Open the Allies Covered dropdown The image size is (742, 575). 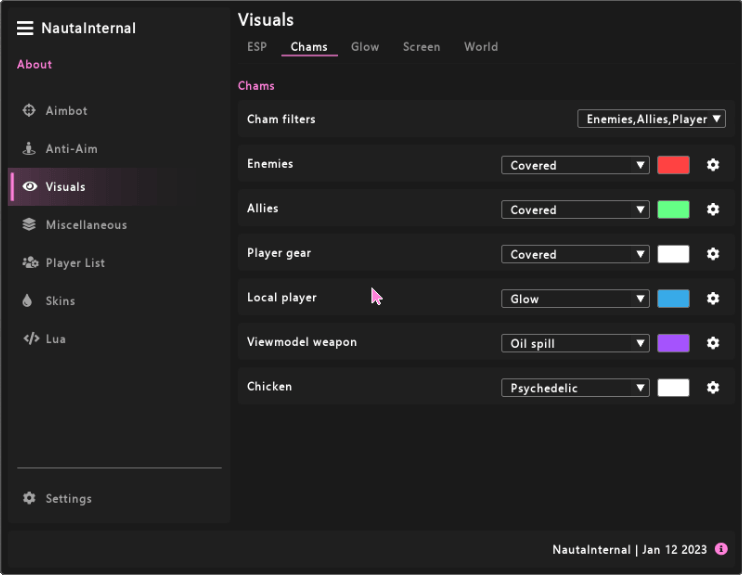pyautogui.click(x=575, y=210)
